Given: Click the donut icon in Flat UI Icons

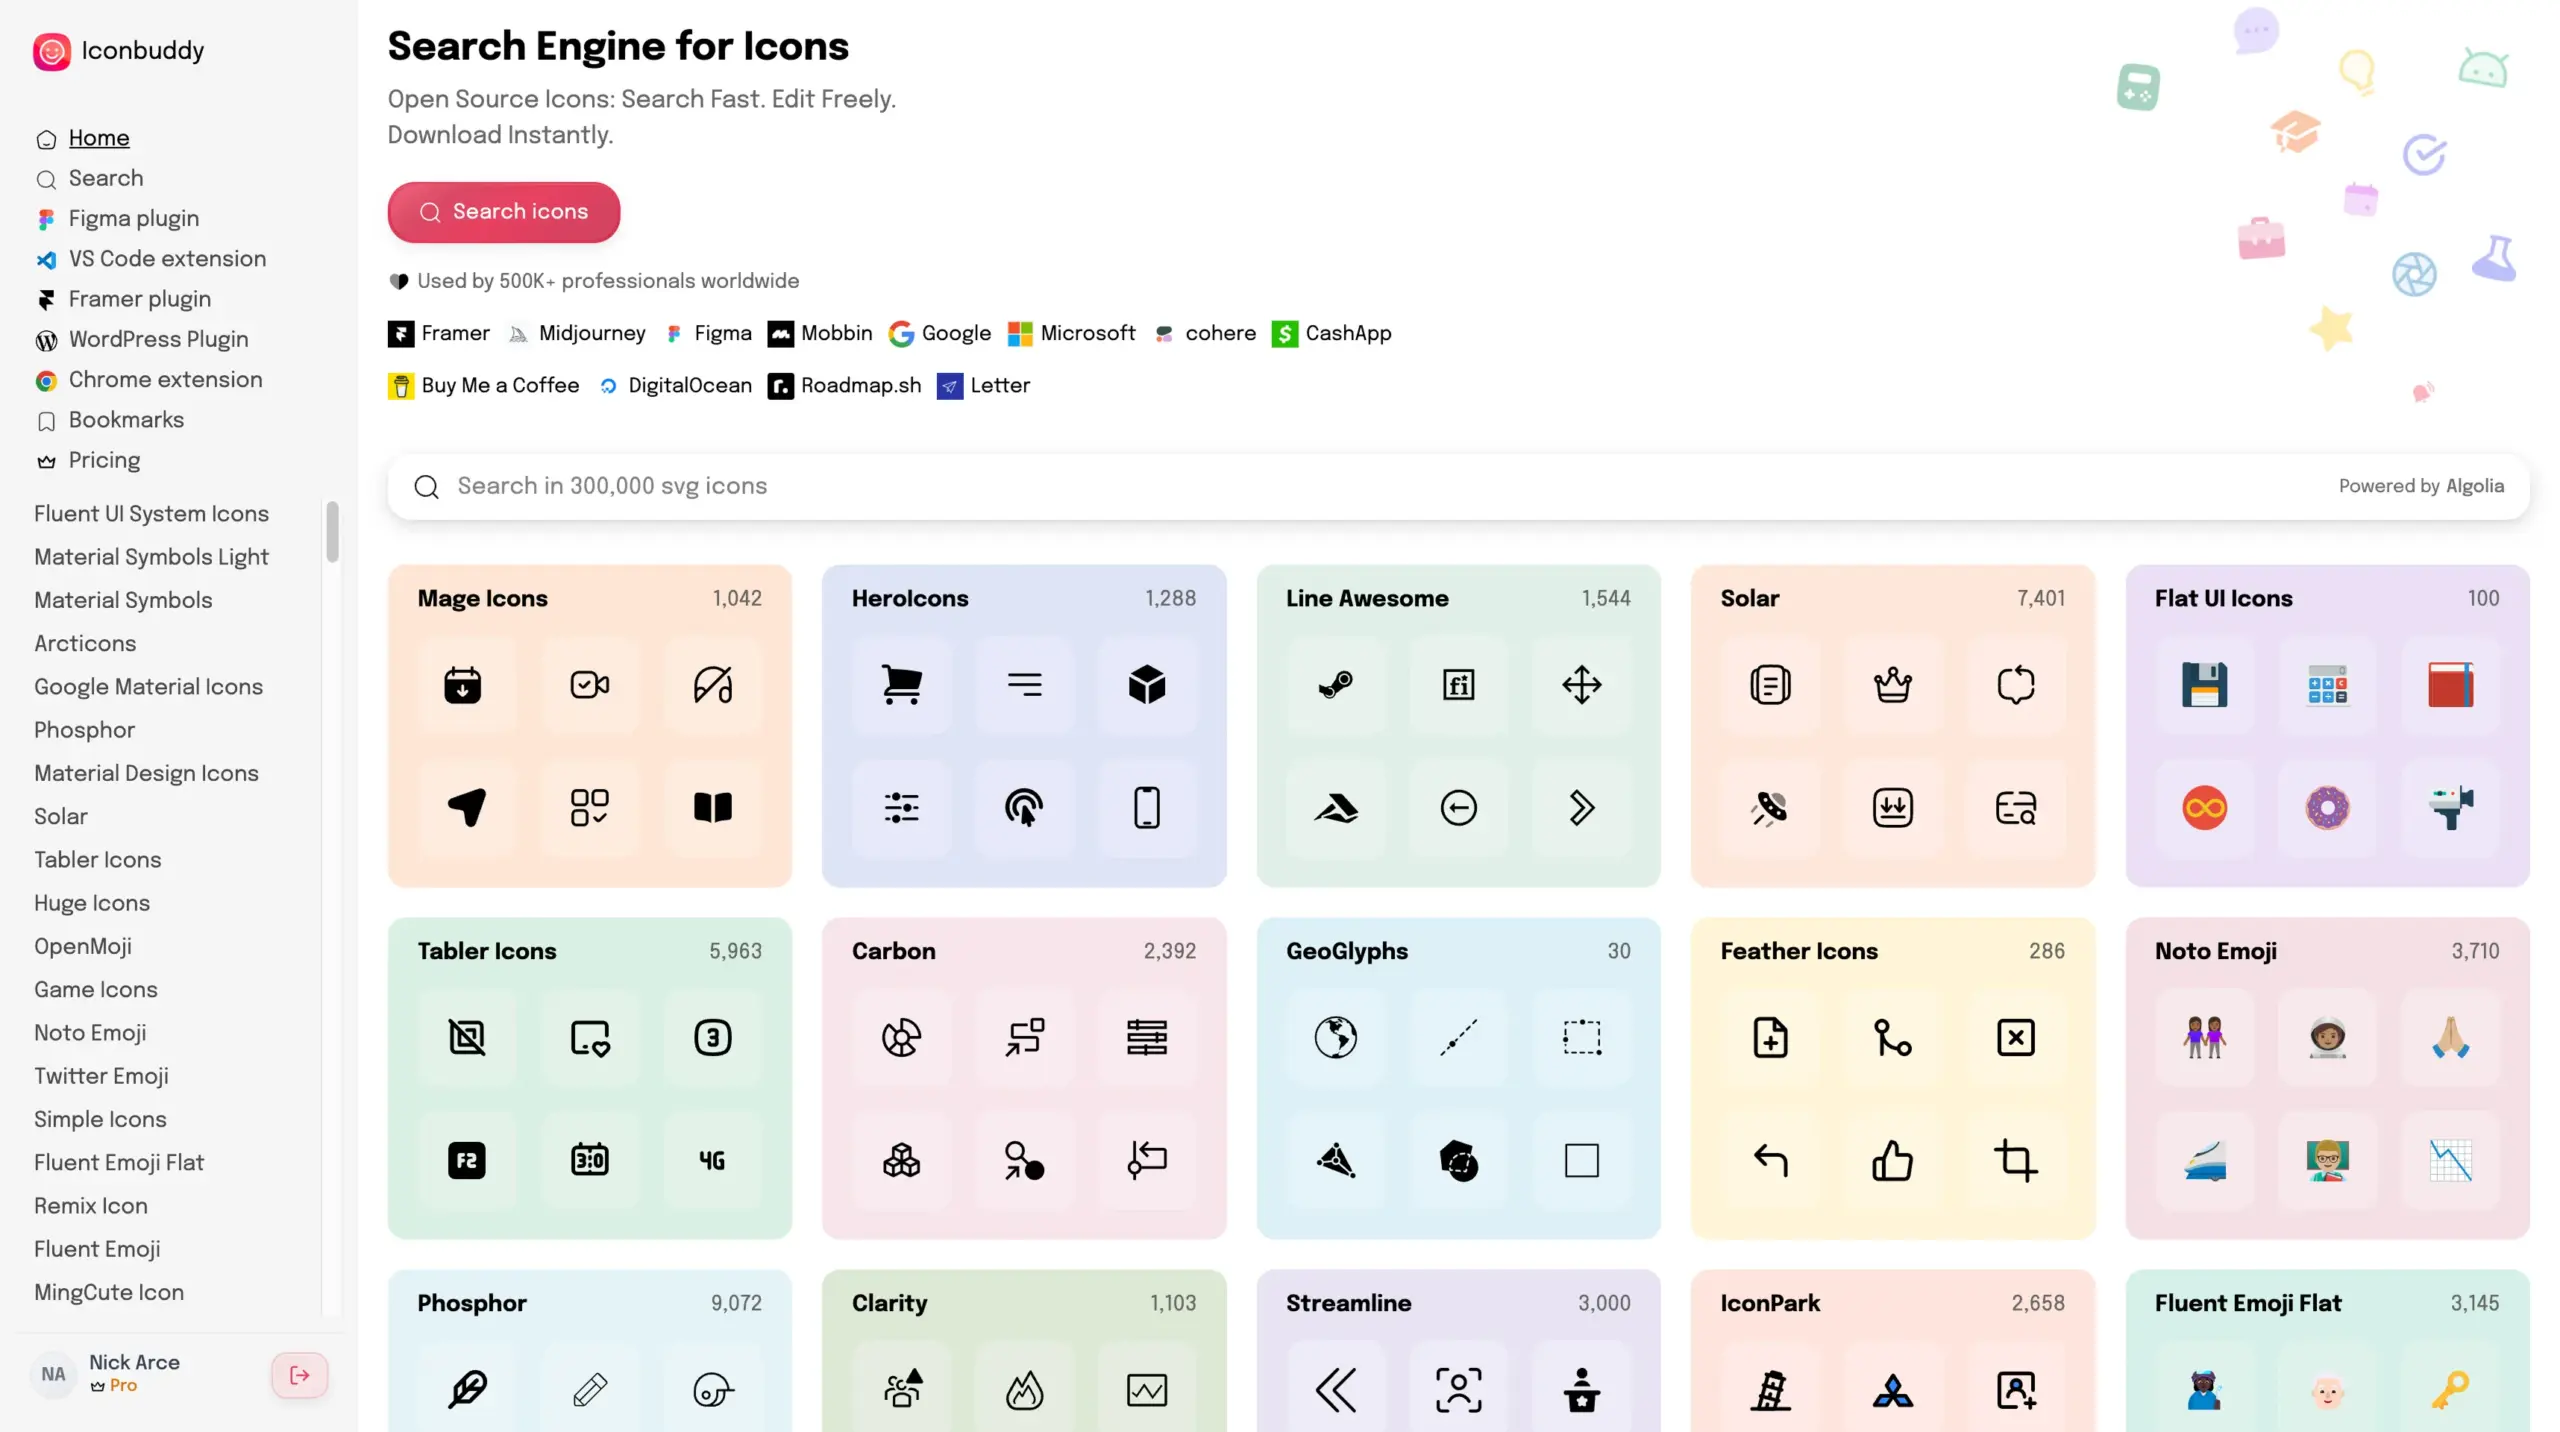Looking at the screenshot, I should (x=2329, y=808).
